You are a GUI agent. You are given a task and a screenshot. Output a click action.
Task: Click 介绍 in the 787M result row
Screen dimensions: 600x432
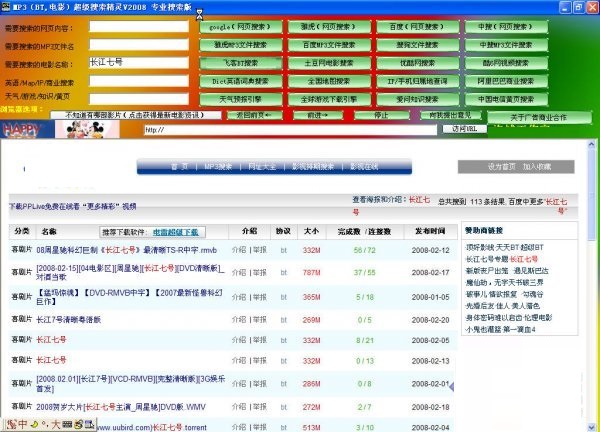coord(239,272)
